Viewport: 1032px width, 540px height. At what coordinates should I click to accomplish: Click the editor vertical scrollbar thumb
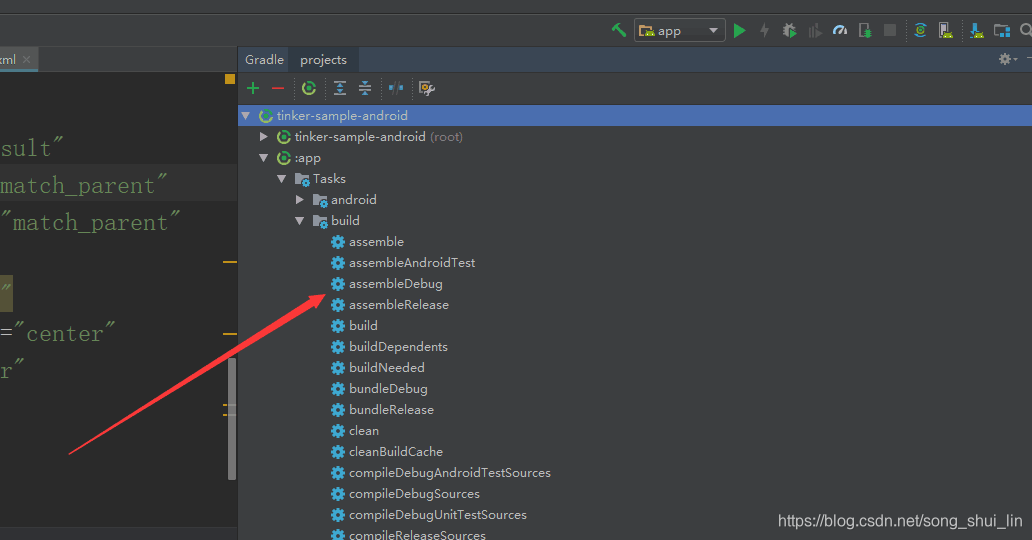coord(232,419)
